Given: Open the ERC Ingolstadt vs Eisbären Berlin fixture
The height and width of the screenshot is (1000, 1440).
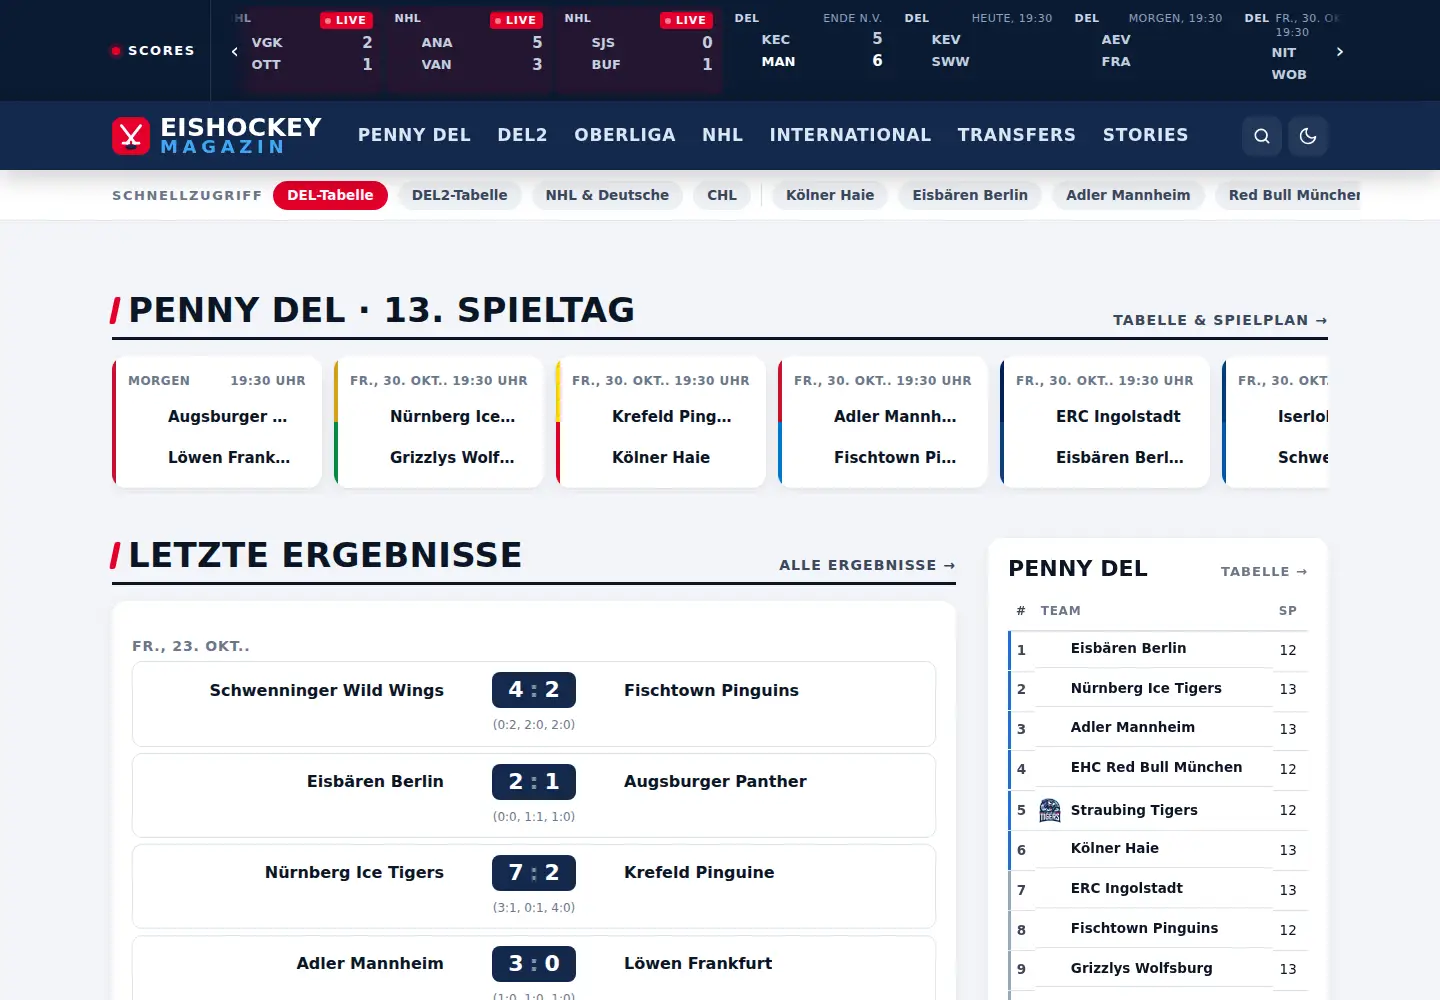Looking at the screenshot, I should point(1105,422).
